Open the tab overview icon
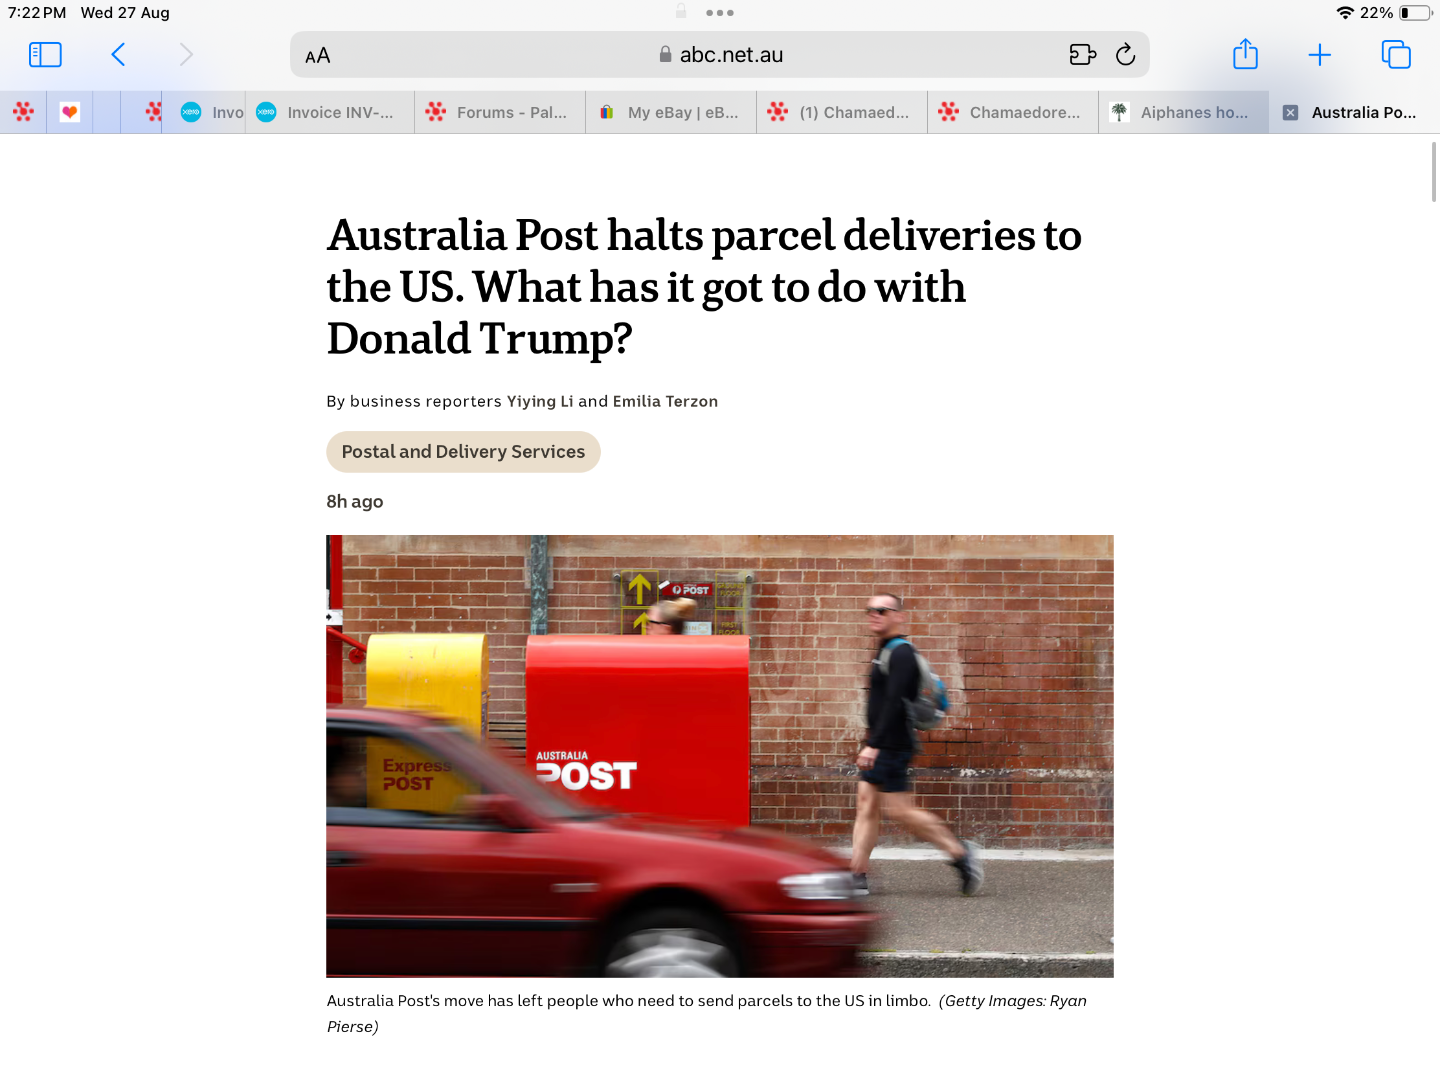The height and width of the screenshot is (1080, 1440). pos(1396,55)
